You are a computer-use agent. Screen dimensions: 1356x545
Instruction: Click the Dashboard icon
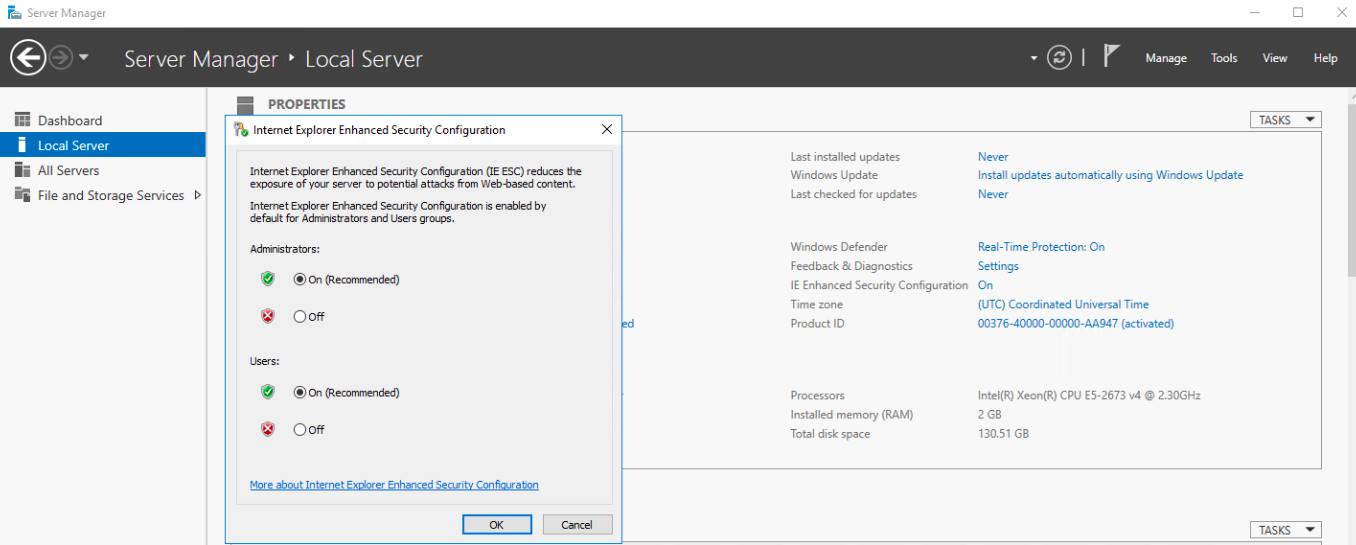point(22,120)
